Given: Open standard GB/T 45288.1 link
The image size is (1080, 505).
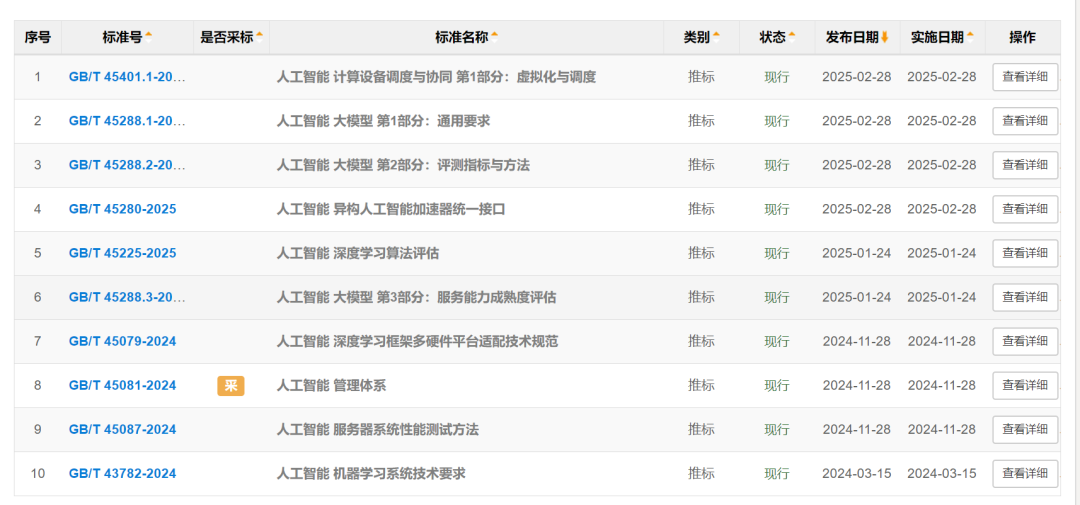Looking at the screenshot, I should tap(127, 121).
